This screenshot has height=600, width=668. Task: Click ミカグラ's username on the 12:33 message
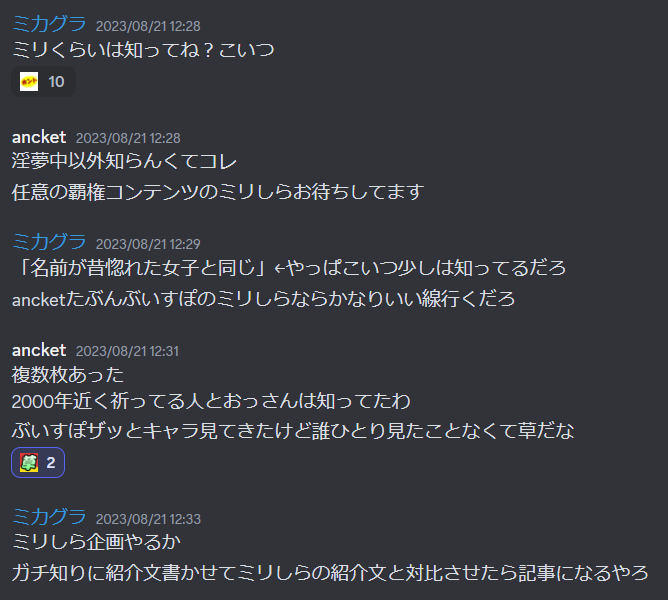tap(49, 517)
